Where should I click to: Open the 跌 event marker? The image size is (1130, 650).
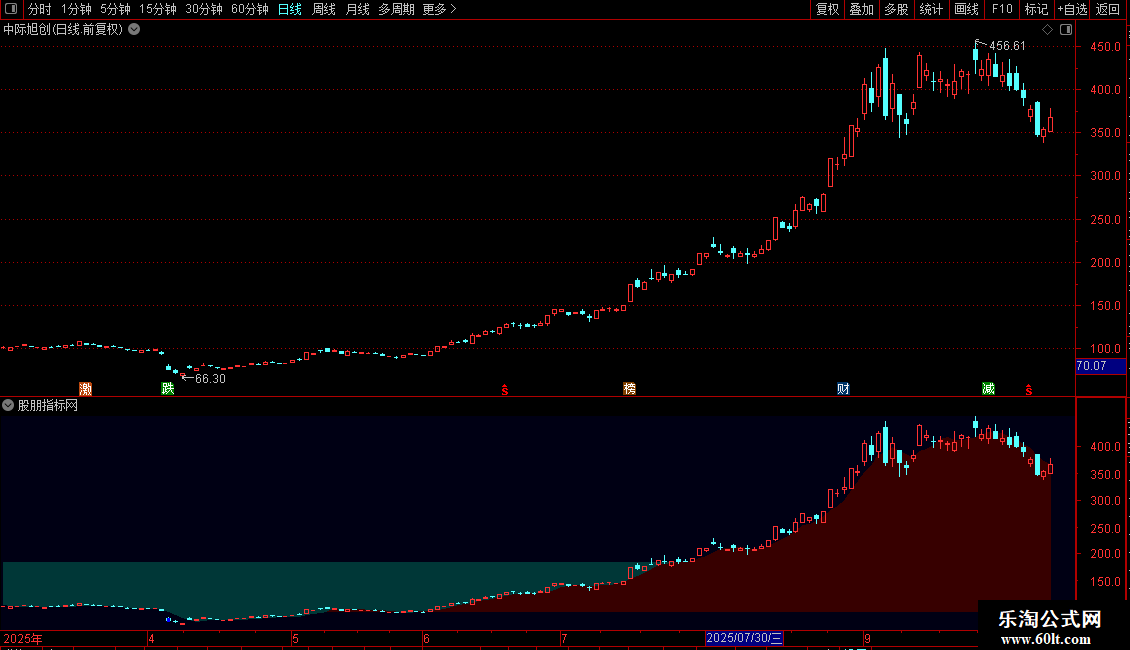[168, 389]
